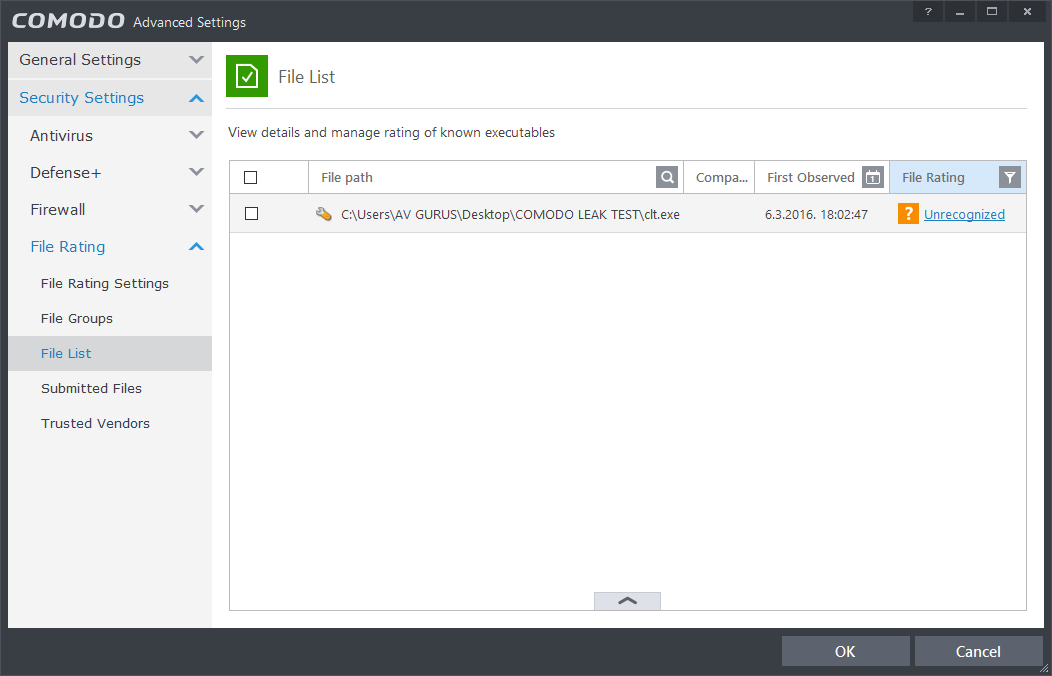Click the Unrecognized rating link
The height and width of the screenshot is (676, 1052).
964,214
